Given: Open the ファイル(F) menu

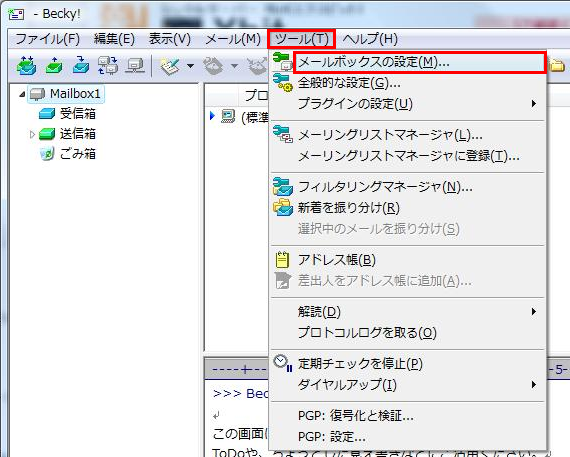Looking at the screenshot, I should point(48,39).
